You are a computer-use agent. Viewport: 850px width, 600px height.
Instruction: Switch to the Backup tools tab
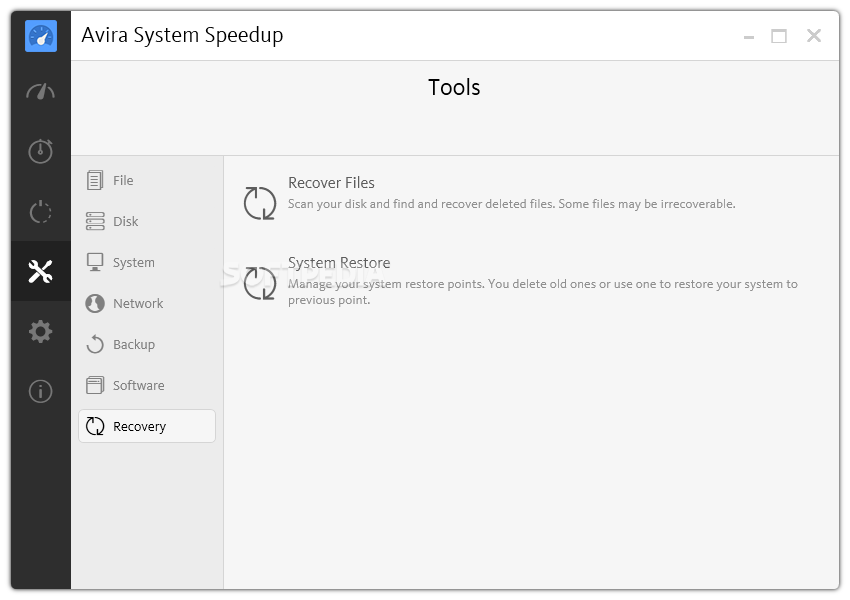147,344
